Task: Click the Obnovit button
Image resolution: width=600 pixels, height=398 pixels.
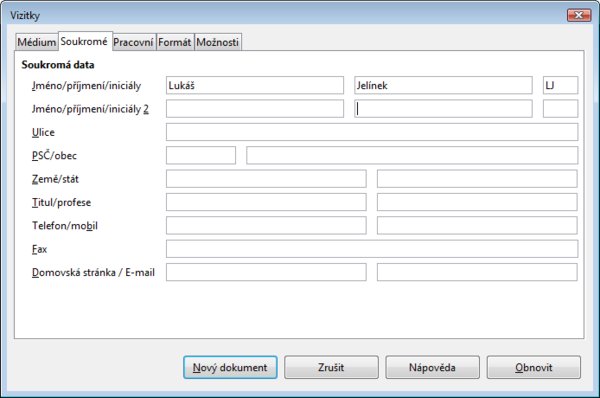Action: 534,367
